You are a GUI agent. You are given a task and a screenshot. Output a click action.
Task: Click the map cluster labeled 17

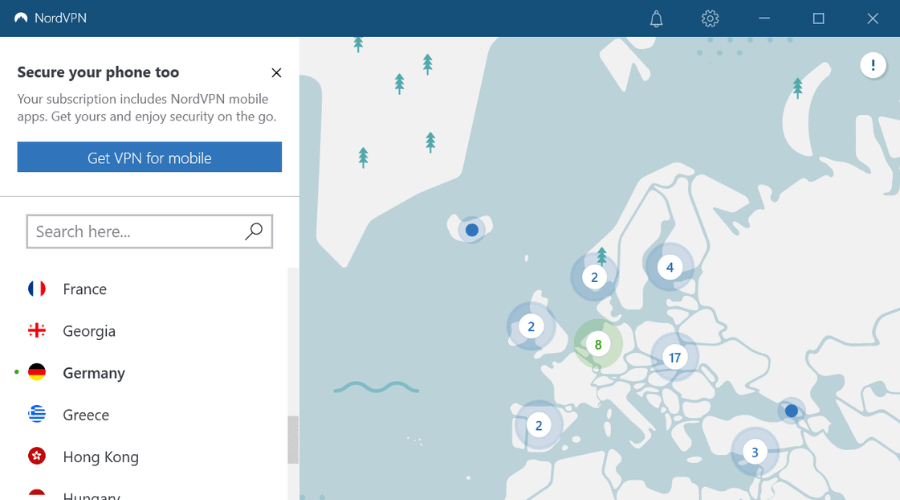pos(675,357)
